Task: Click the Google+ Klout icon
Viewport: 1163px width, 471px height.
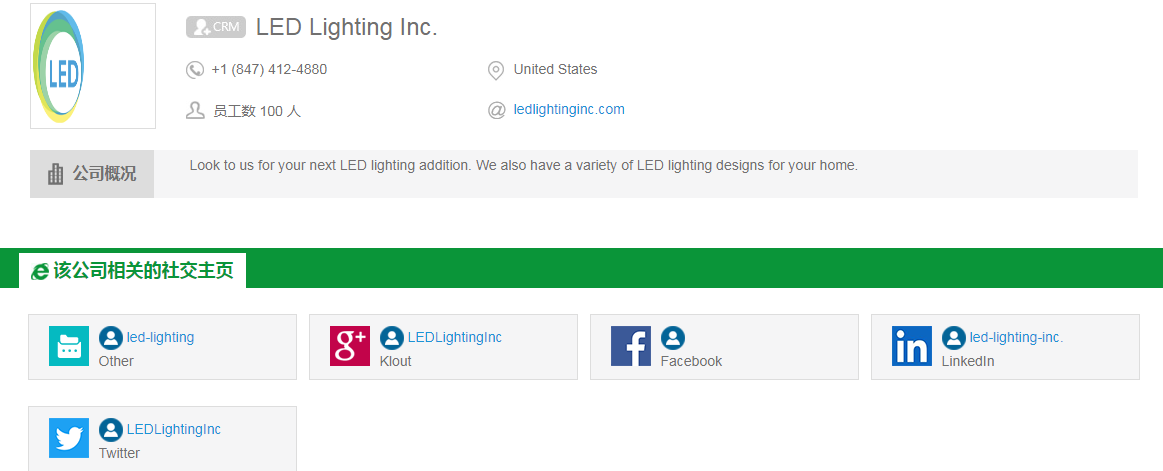Action: click(350, 346)
